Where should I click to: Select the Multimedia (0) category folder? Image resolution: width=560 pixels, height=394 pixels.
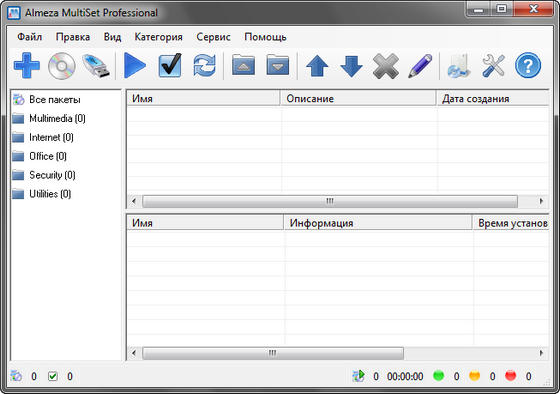click(x=57, y=118)
